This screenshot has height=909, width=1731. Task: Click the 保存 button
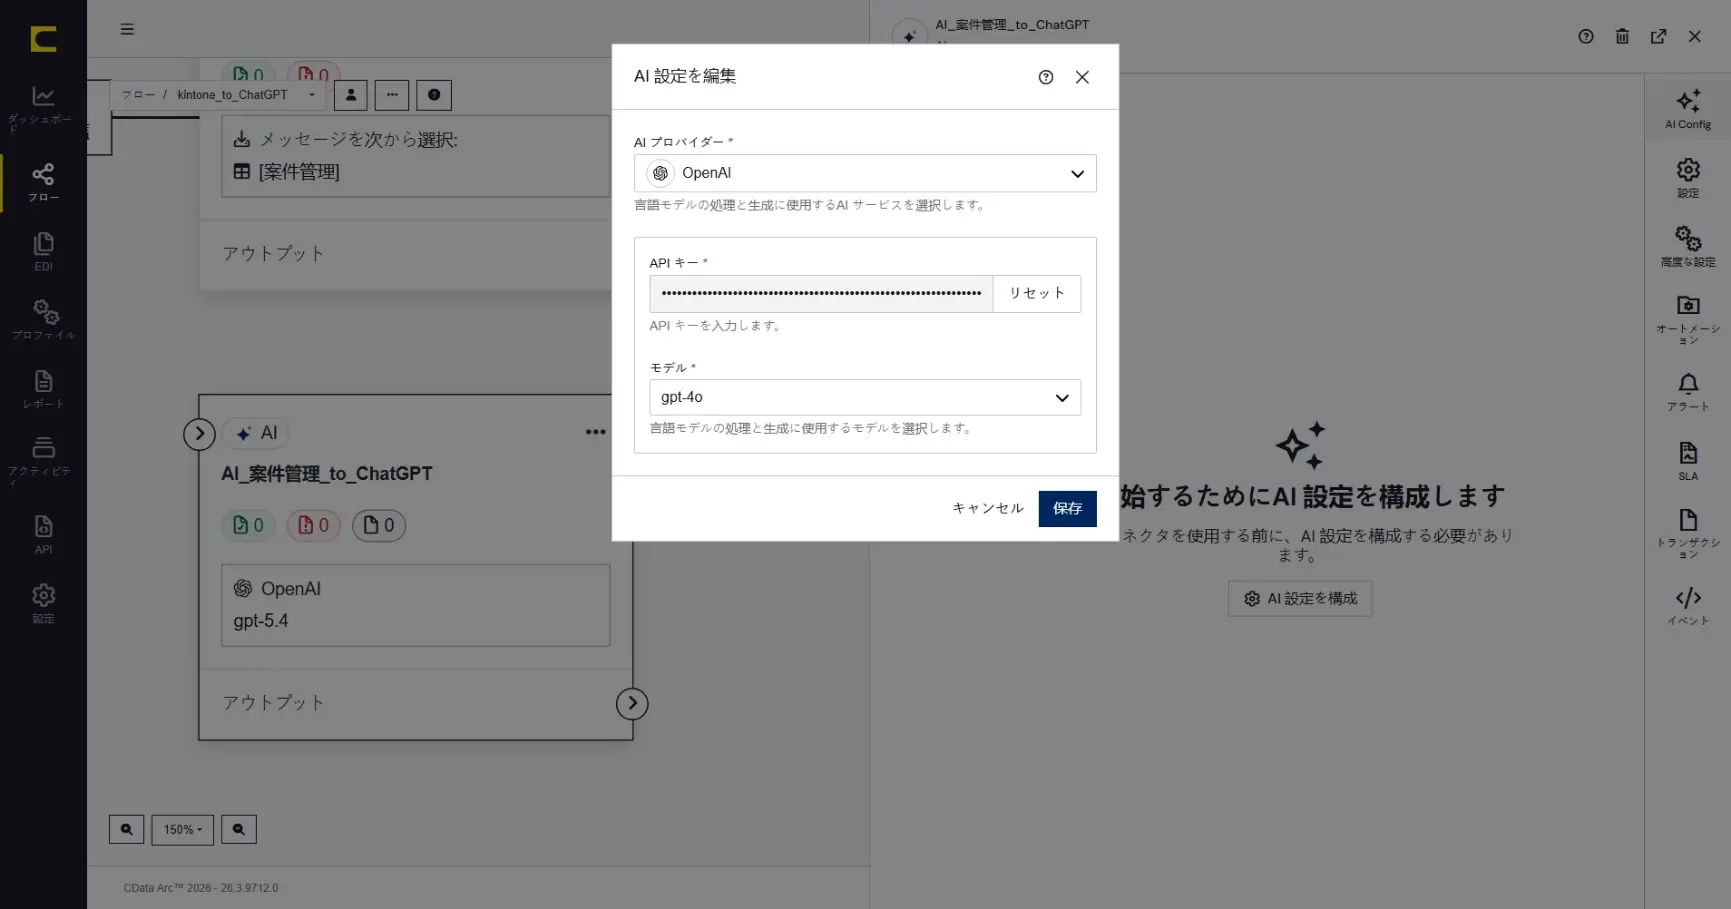[x=1067, y=509]
